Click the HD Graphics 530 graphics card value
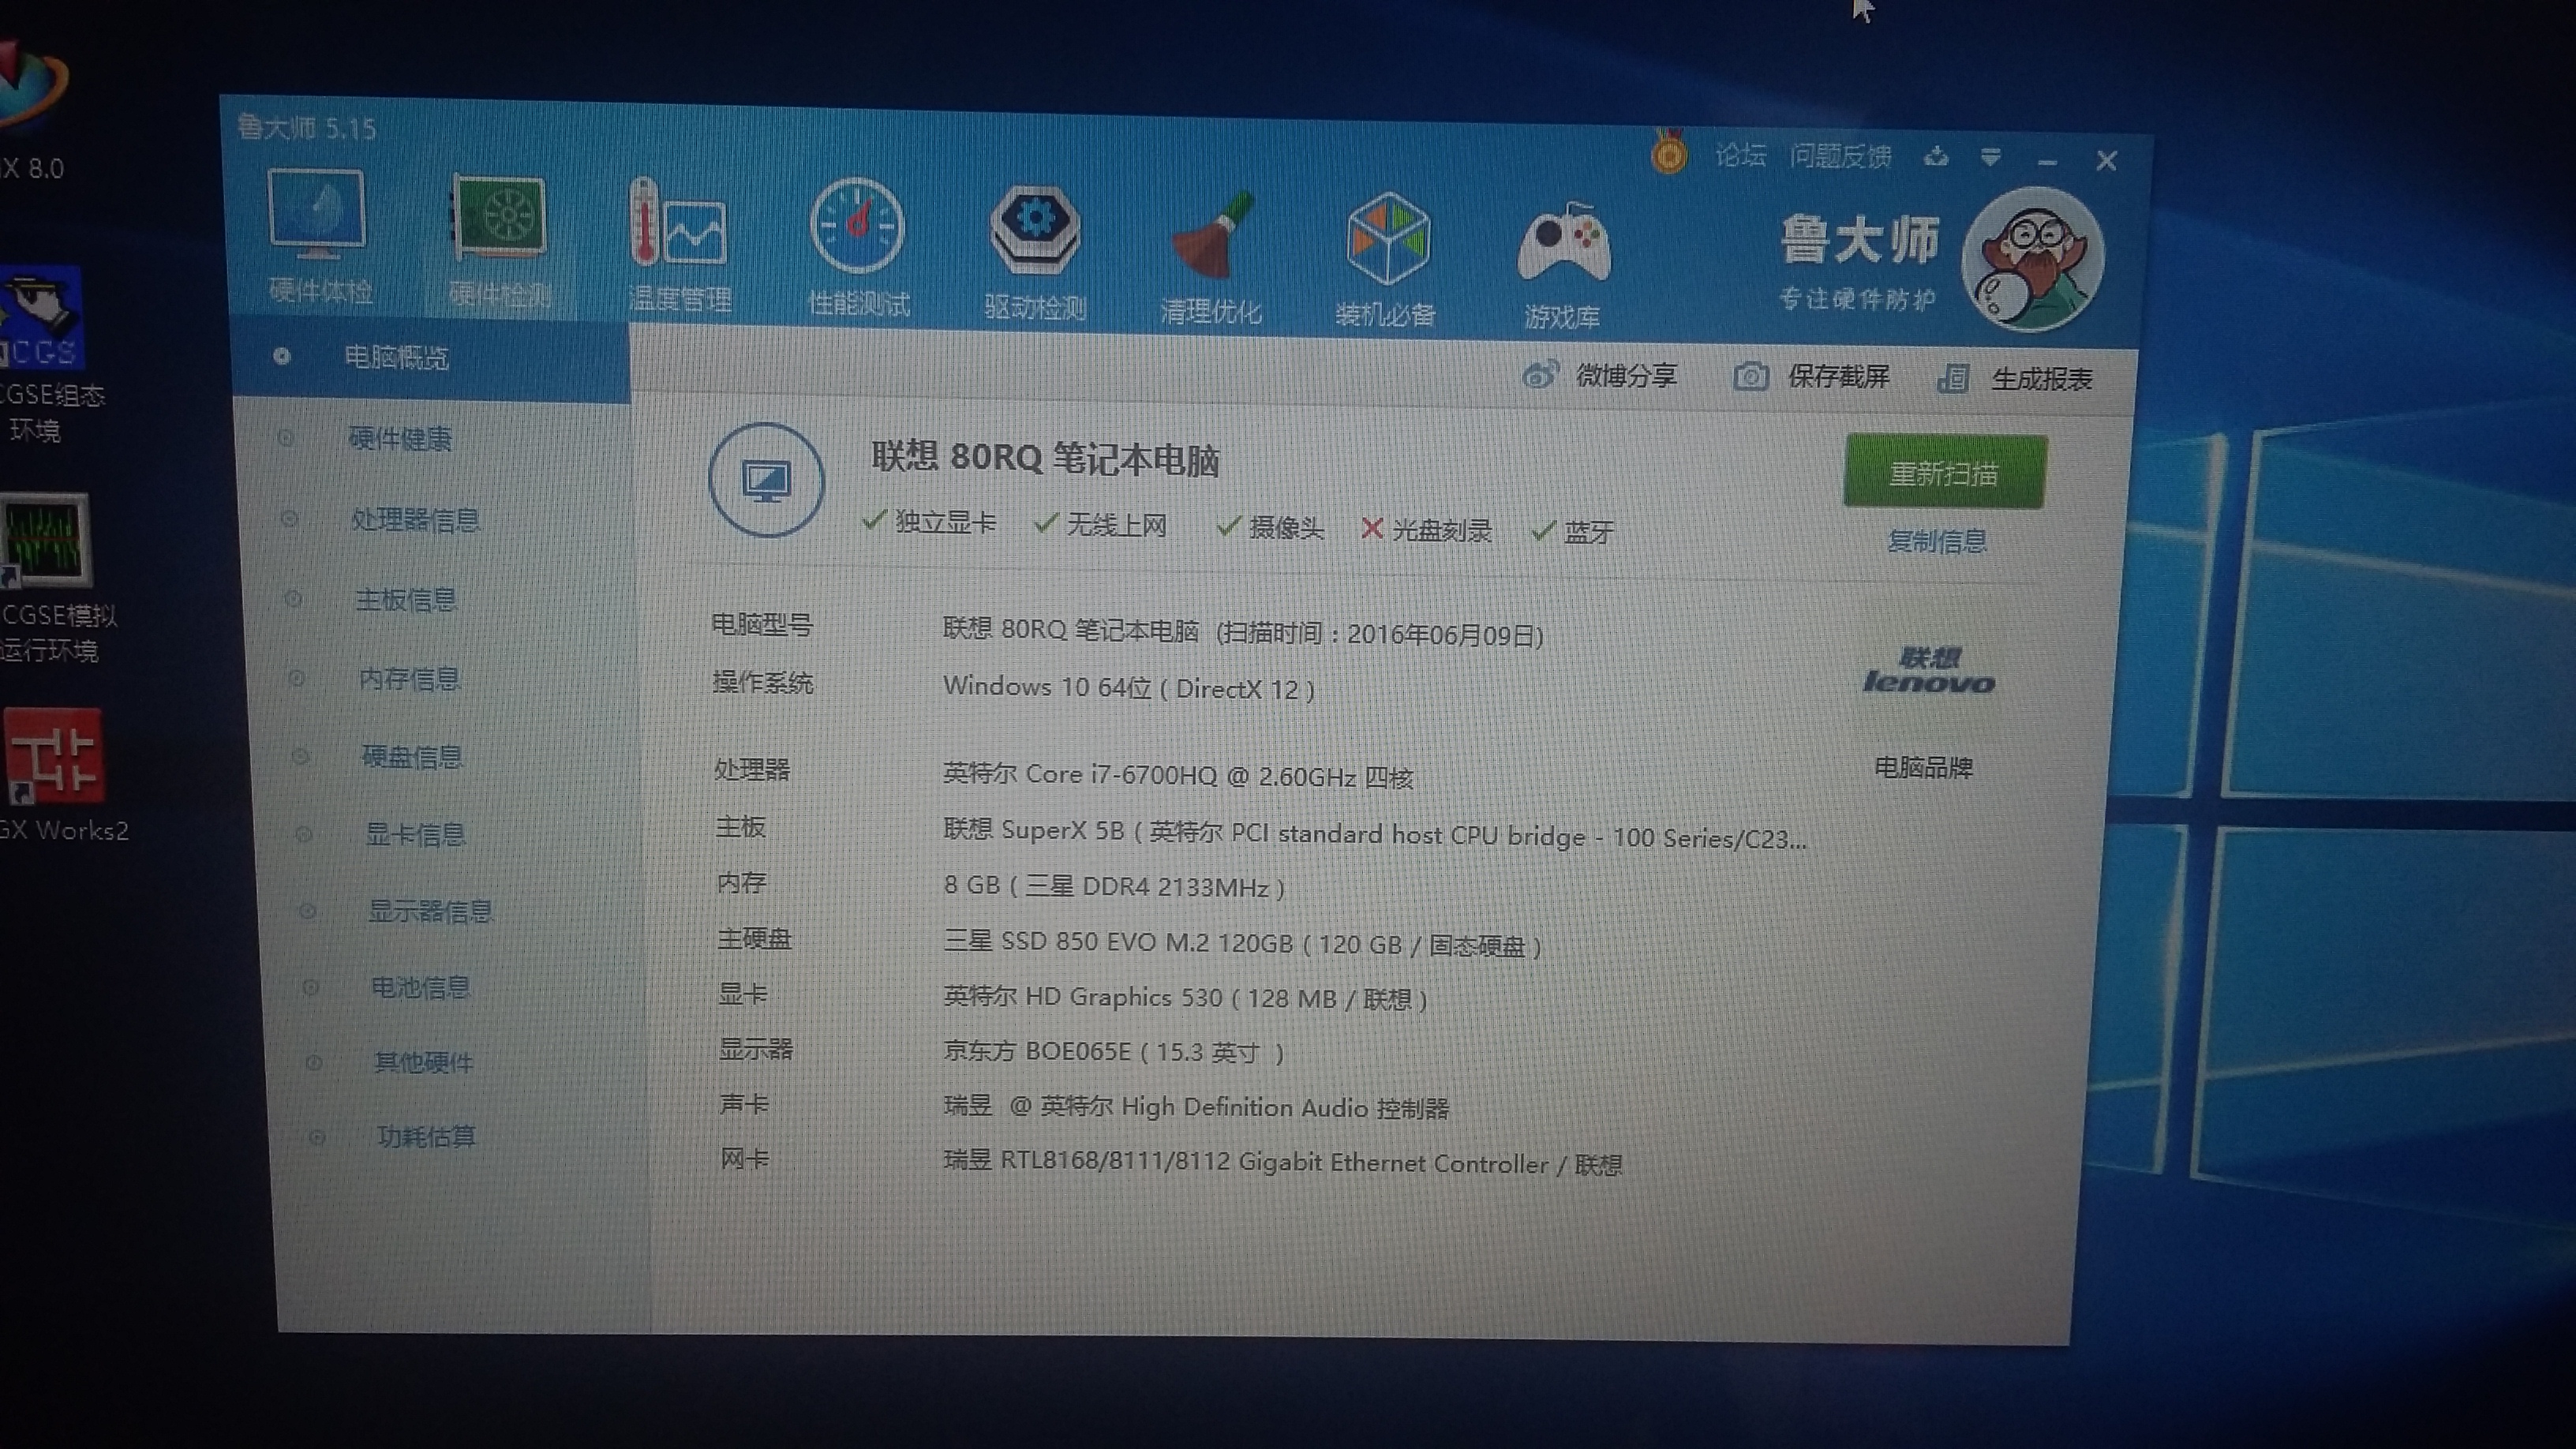Viewport: 2576px width, 1449px height. pyautogui.click(x=1185, y=998)
